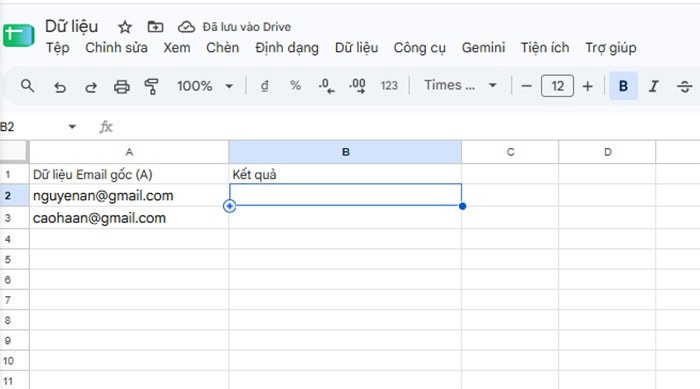Toggle italic formatting
The image size is (700, 389).
coord(654,86)
